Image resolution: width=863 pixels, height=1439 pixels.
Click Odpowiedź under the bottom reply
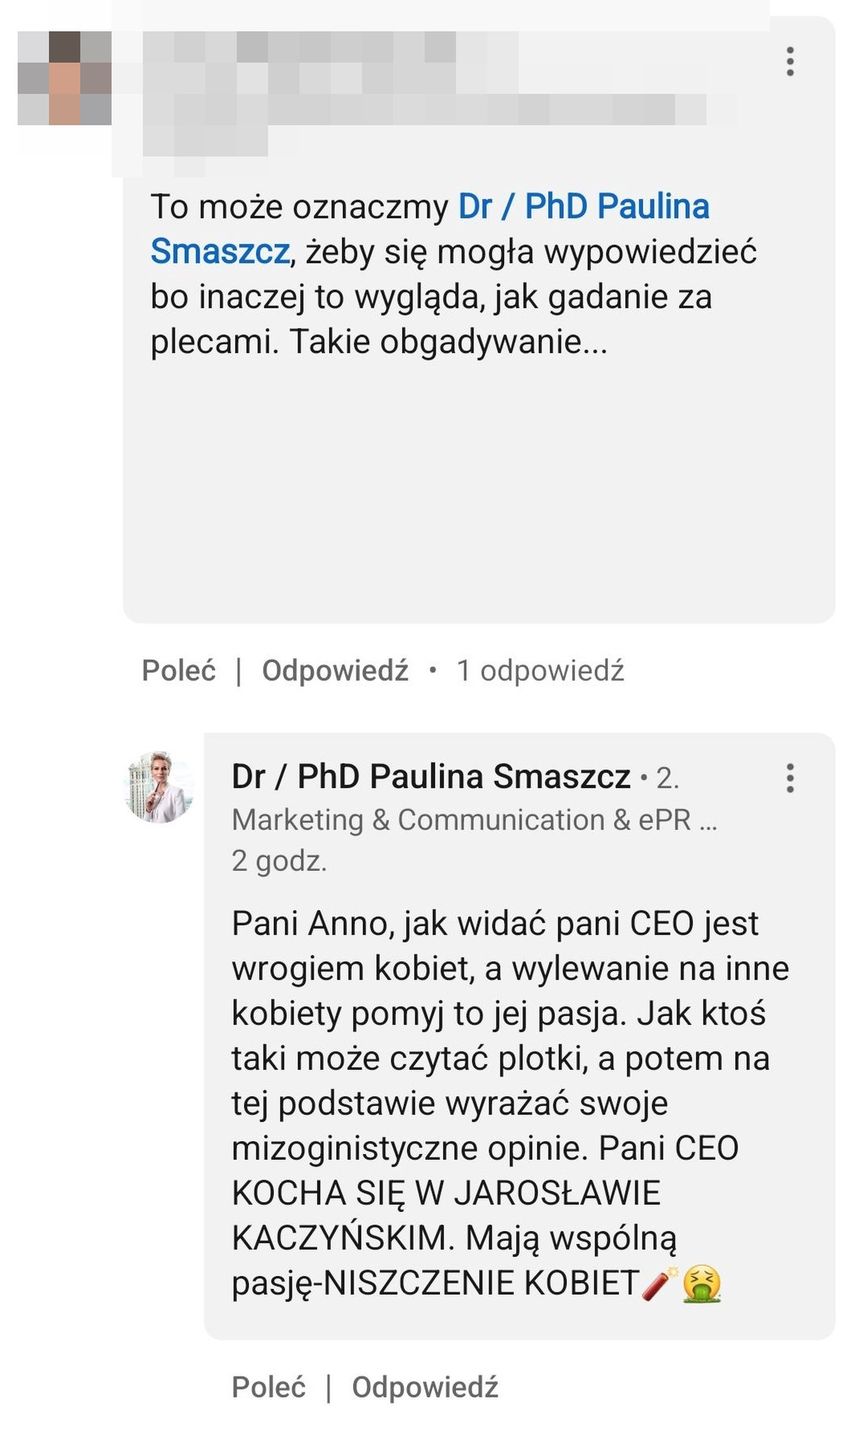click(x=425, y=1387)
